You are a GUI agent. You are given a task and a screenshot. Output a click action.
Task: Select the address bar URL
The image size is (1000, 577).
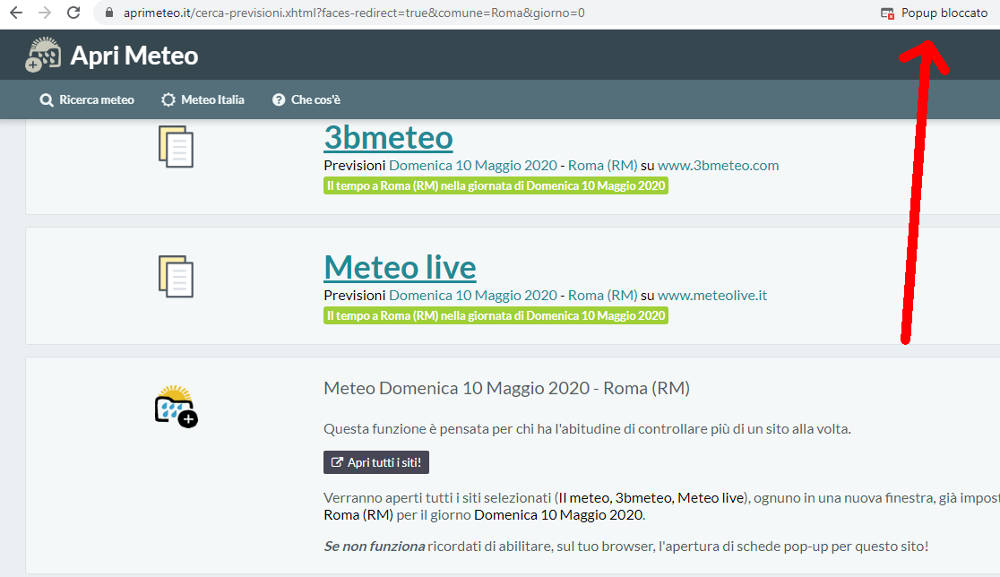pos(354,13)
